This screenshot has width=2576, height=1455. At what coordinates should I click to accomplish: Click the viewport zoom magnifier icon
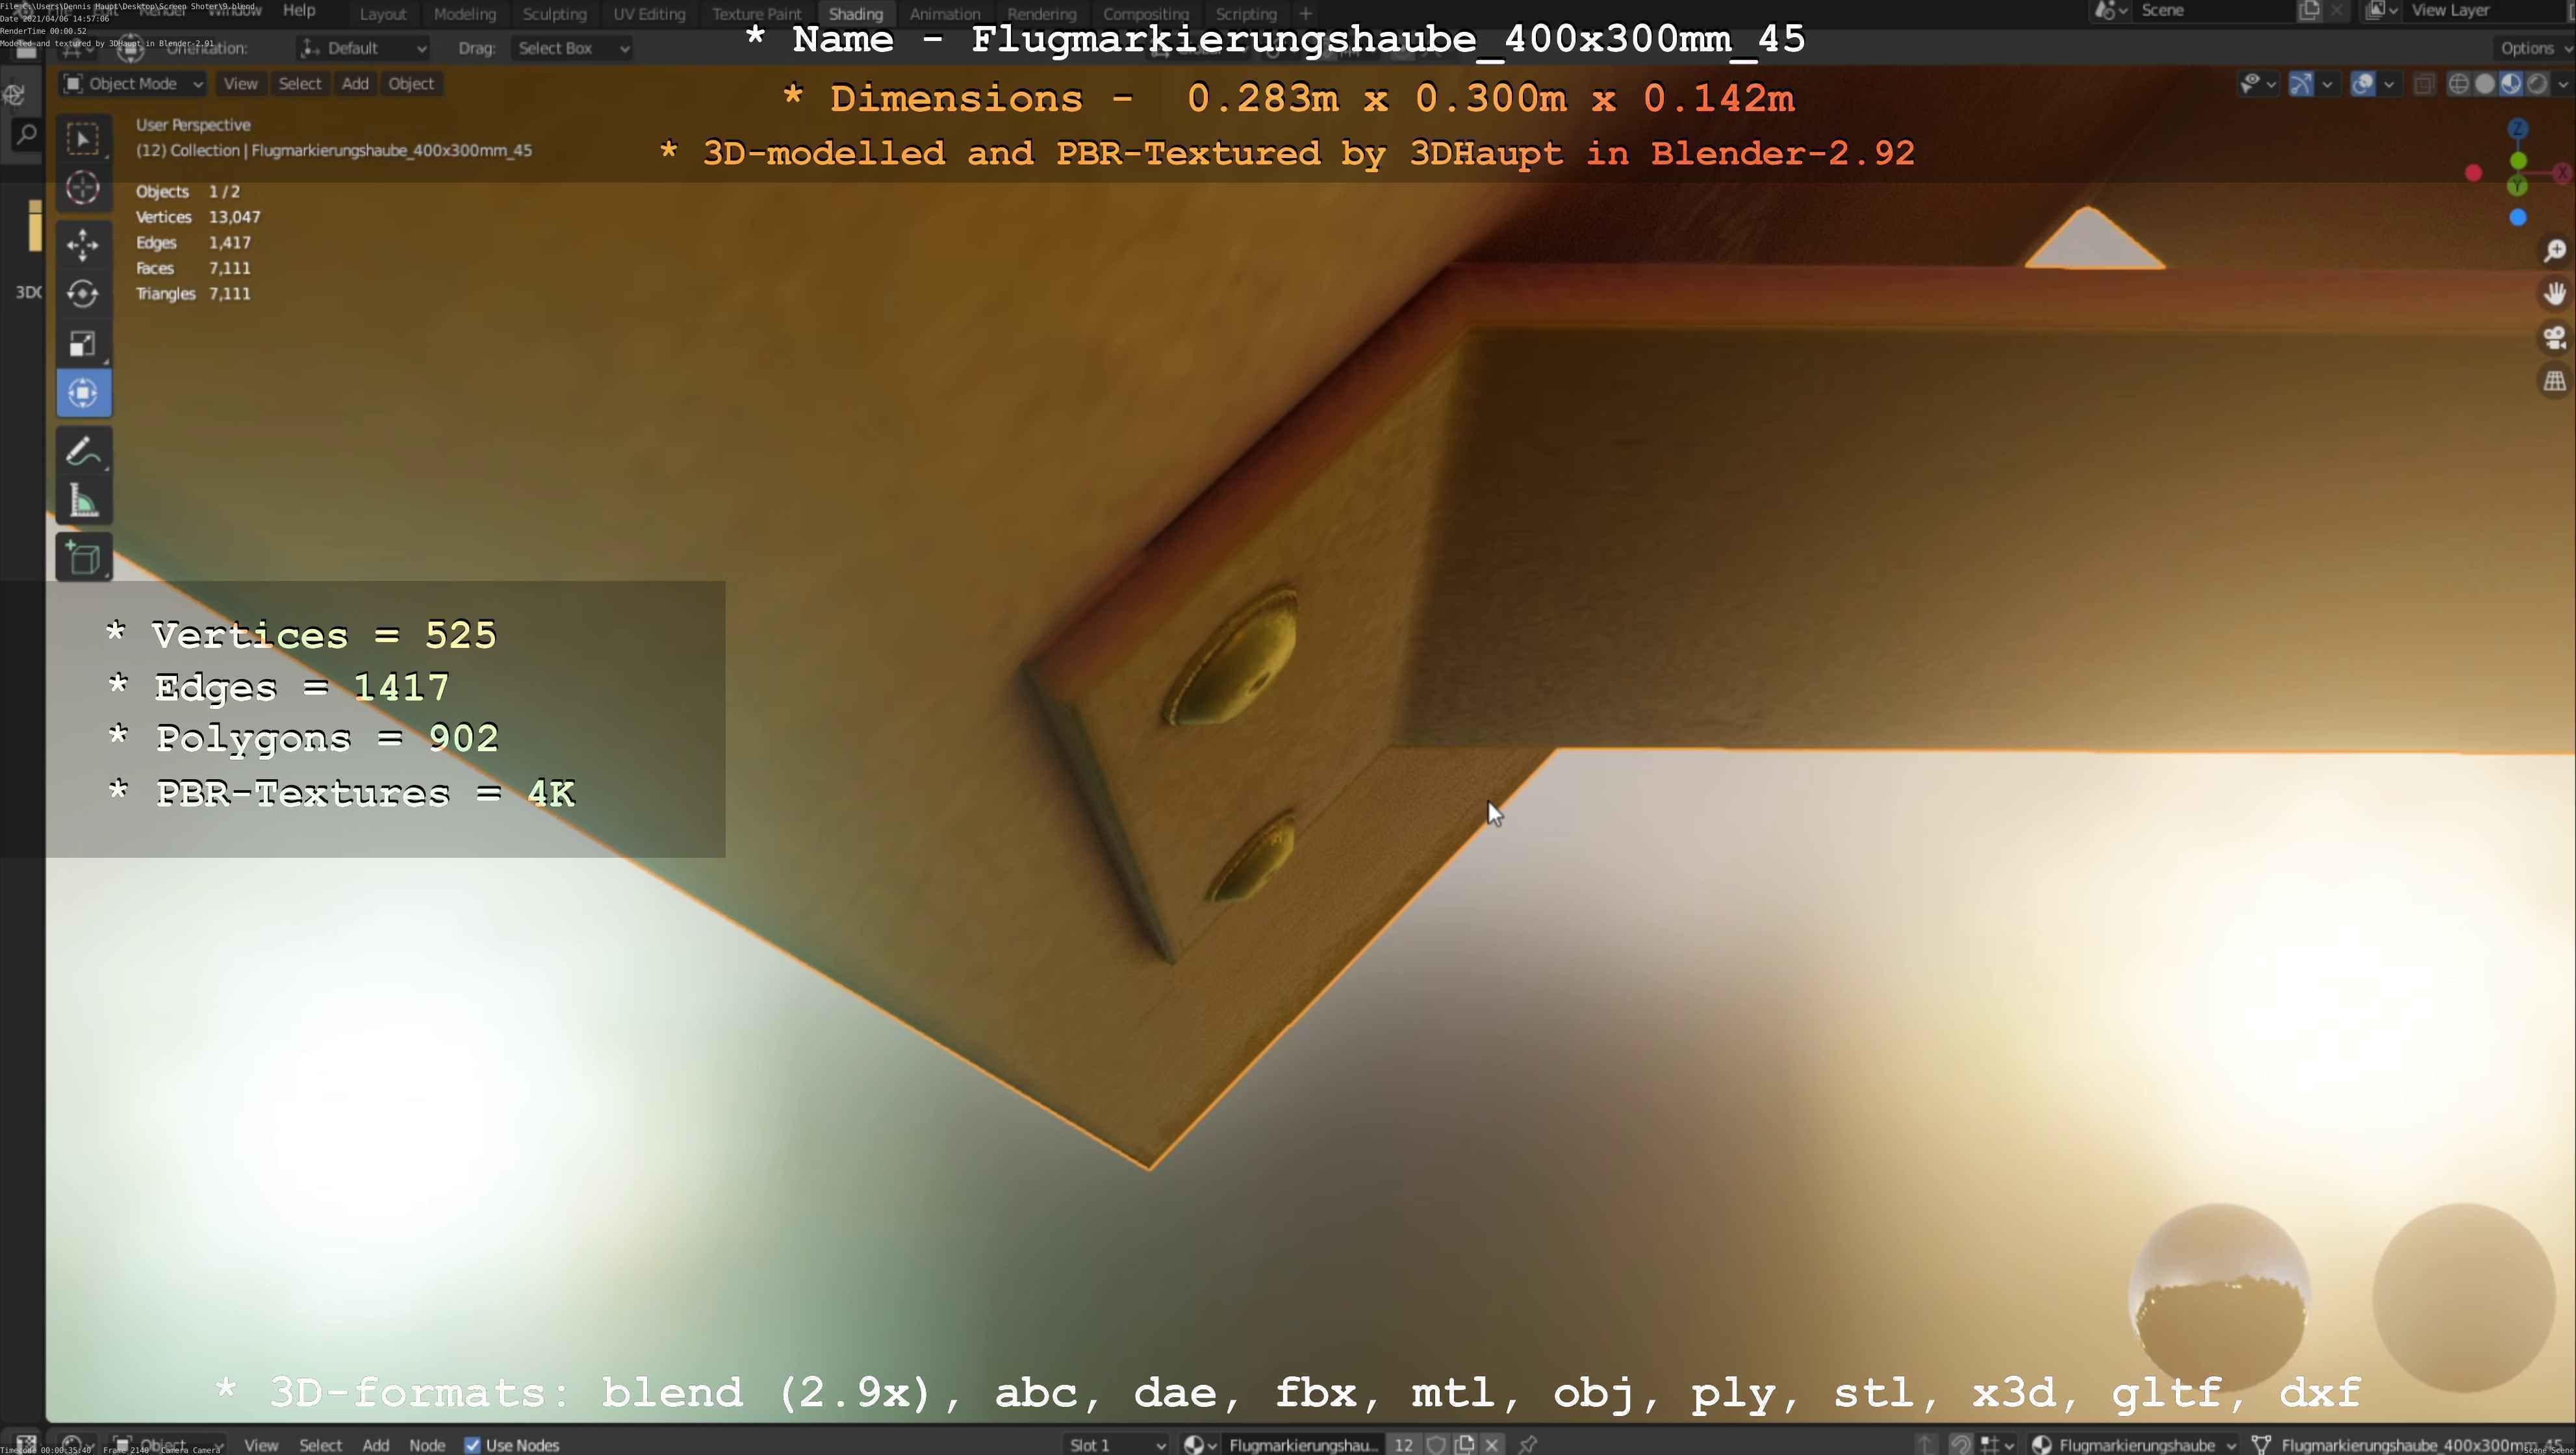2554,250
